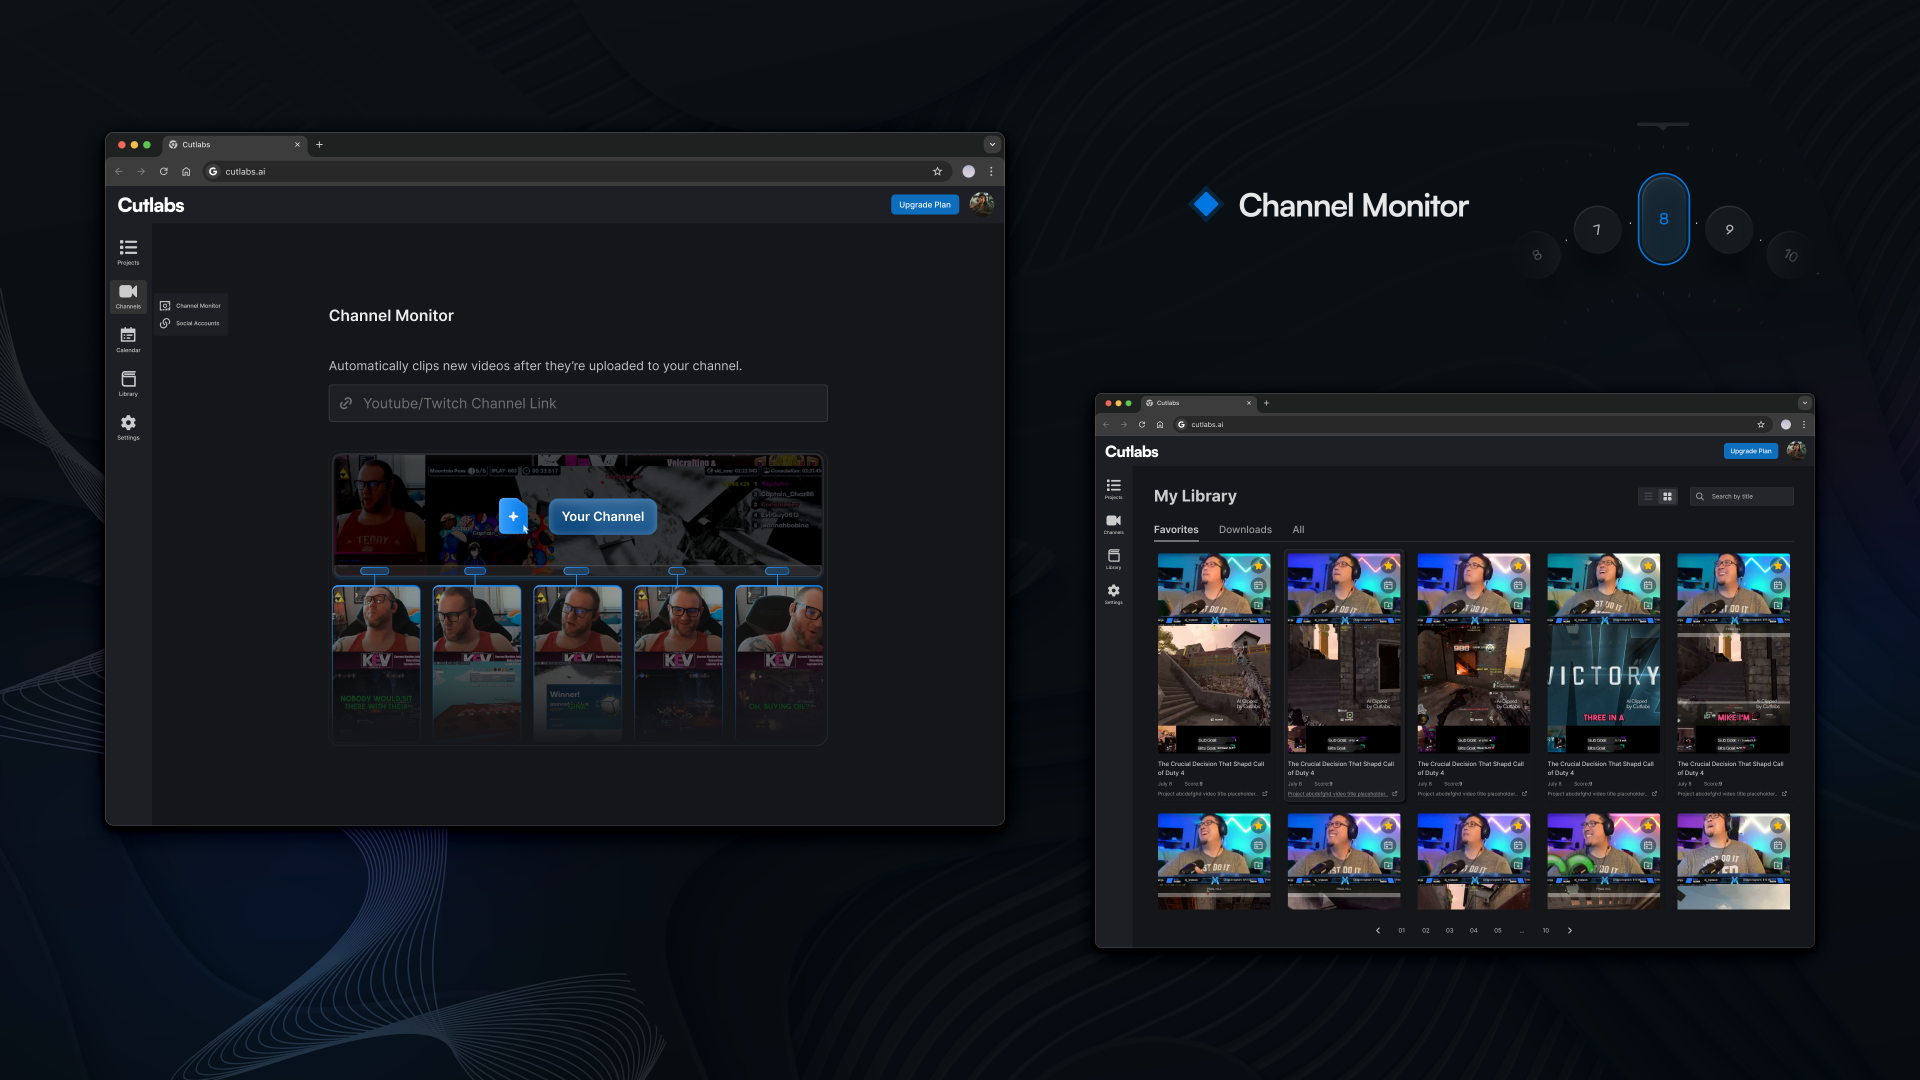Focus the Youtube/Twitch Channel Link field
The height and width of the screenshot is (1080, 1920).
coord(578,403)
